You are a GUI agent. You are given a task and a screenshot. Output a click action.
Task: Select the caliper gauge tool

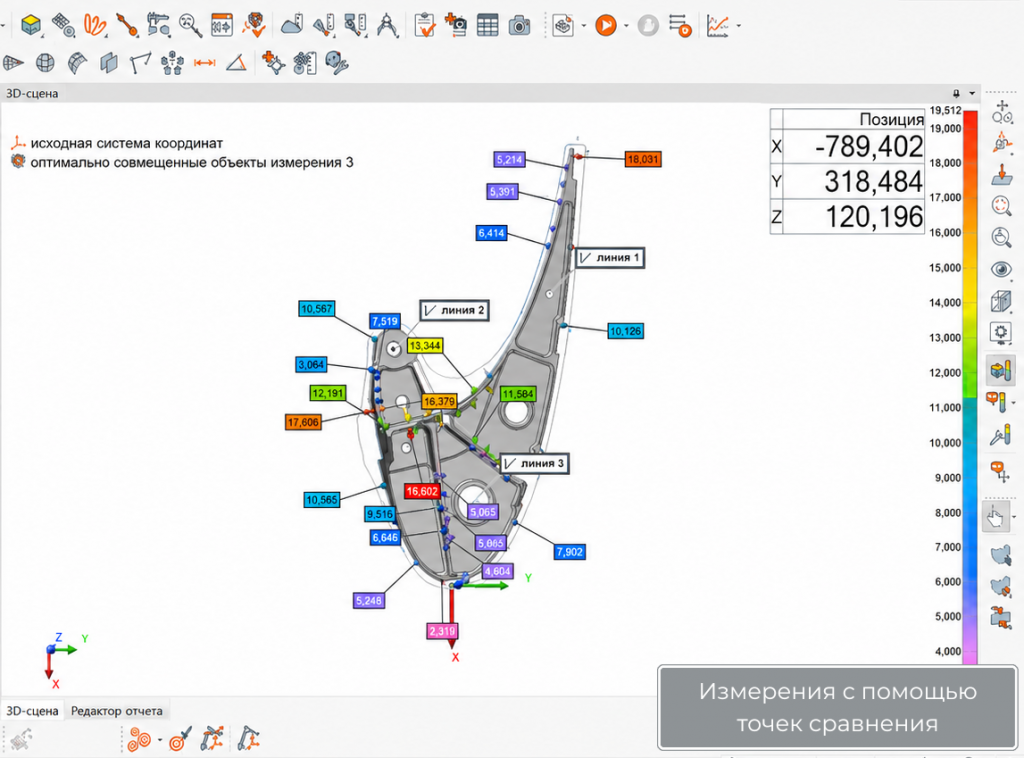click(x=158, y=25)
